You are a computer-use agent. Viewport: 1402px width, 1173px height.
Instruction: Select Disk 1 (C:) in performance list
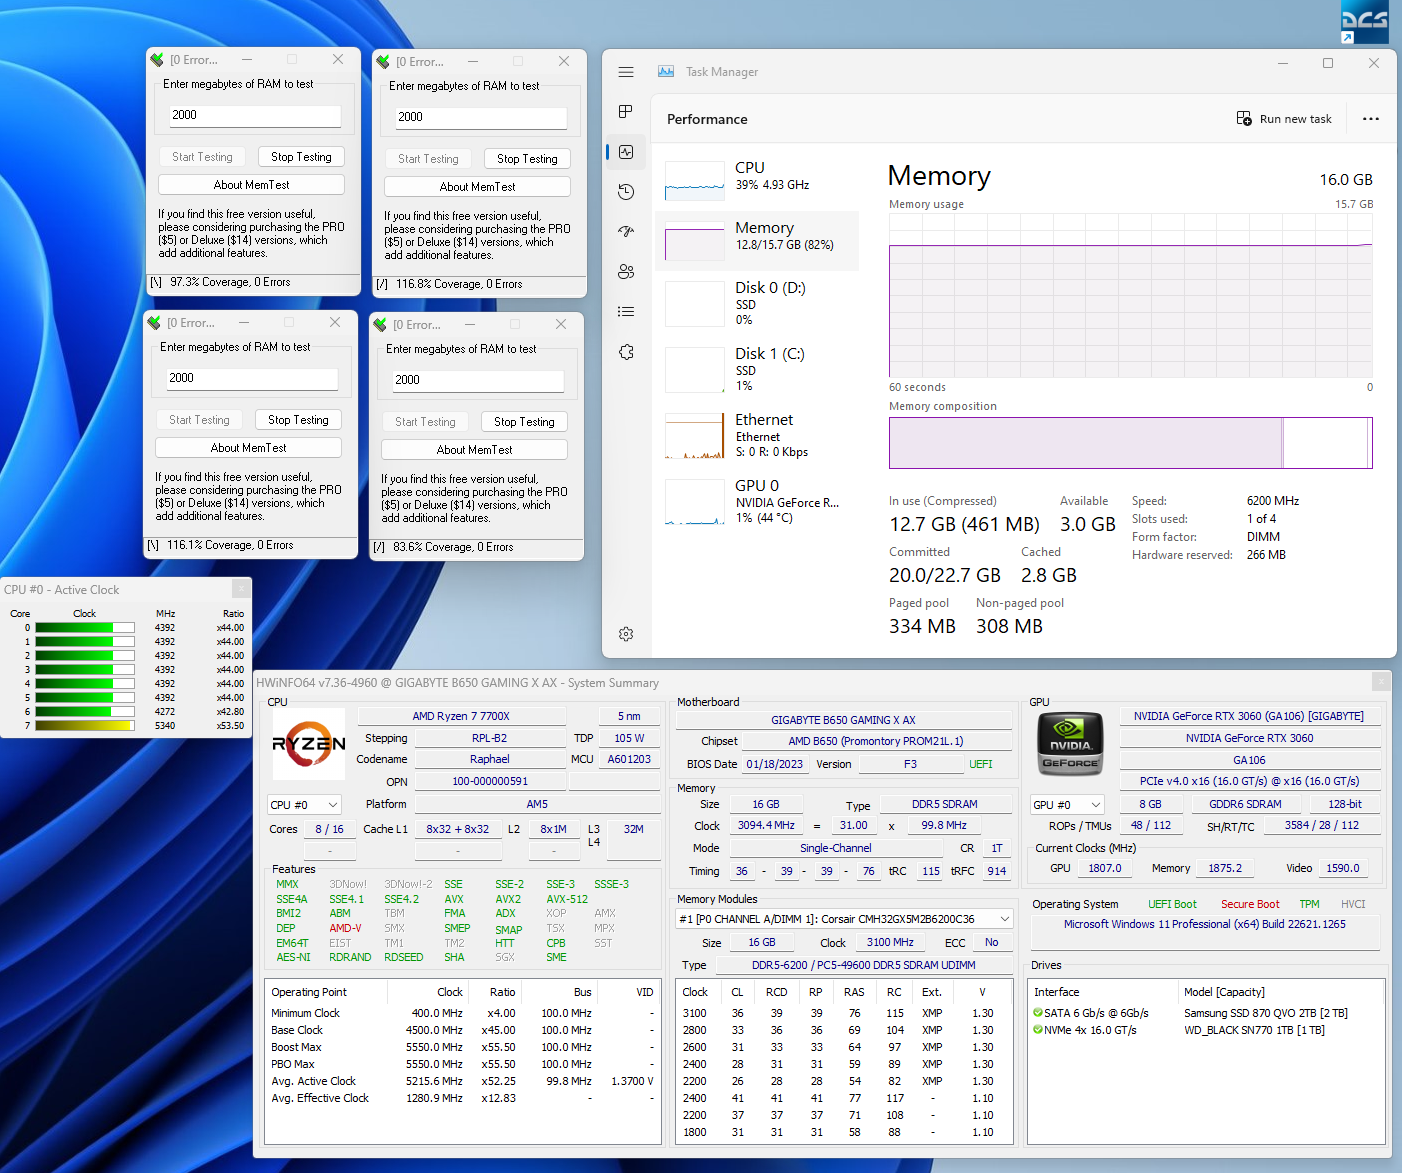click(x=757, y=369)
